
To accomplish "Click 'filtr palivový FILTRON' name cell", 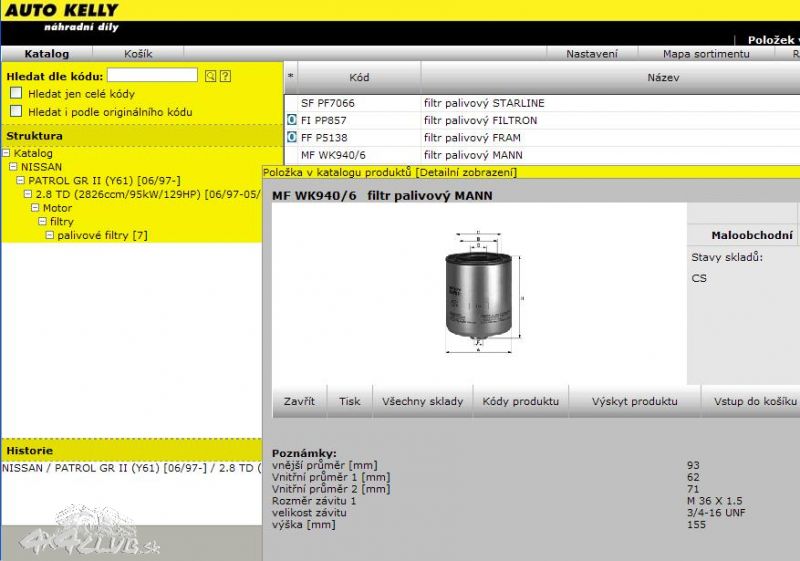I will [x=481, y=120].
